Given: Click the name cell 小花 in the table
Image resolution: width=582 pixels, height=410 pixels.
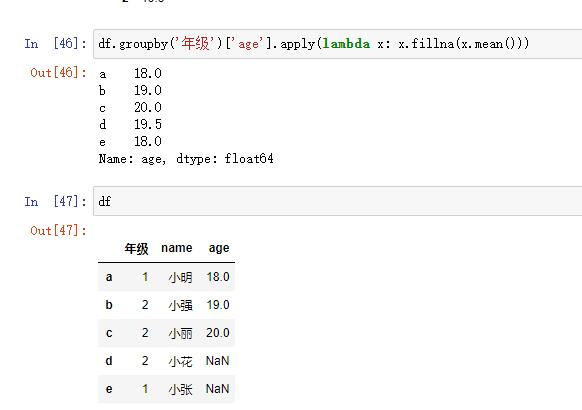Looking at the screenshot, I should tap(180, 361).
